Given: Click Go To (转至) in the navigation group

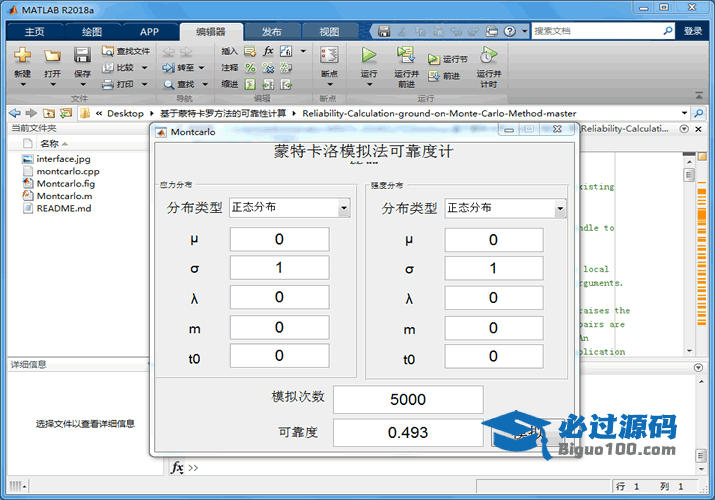Looking at the screenshot, I should click(178, 67).
